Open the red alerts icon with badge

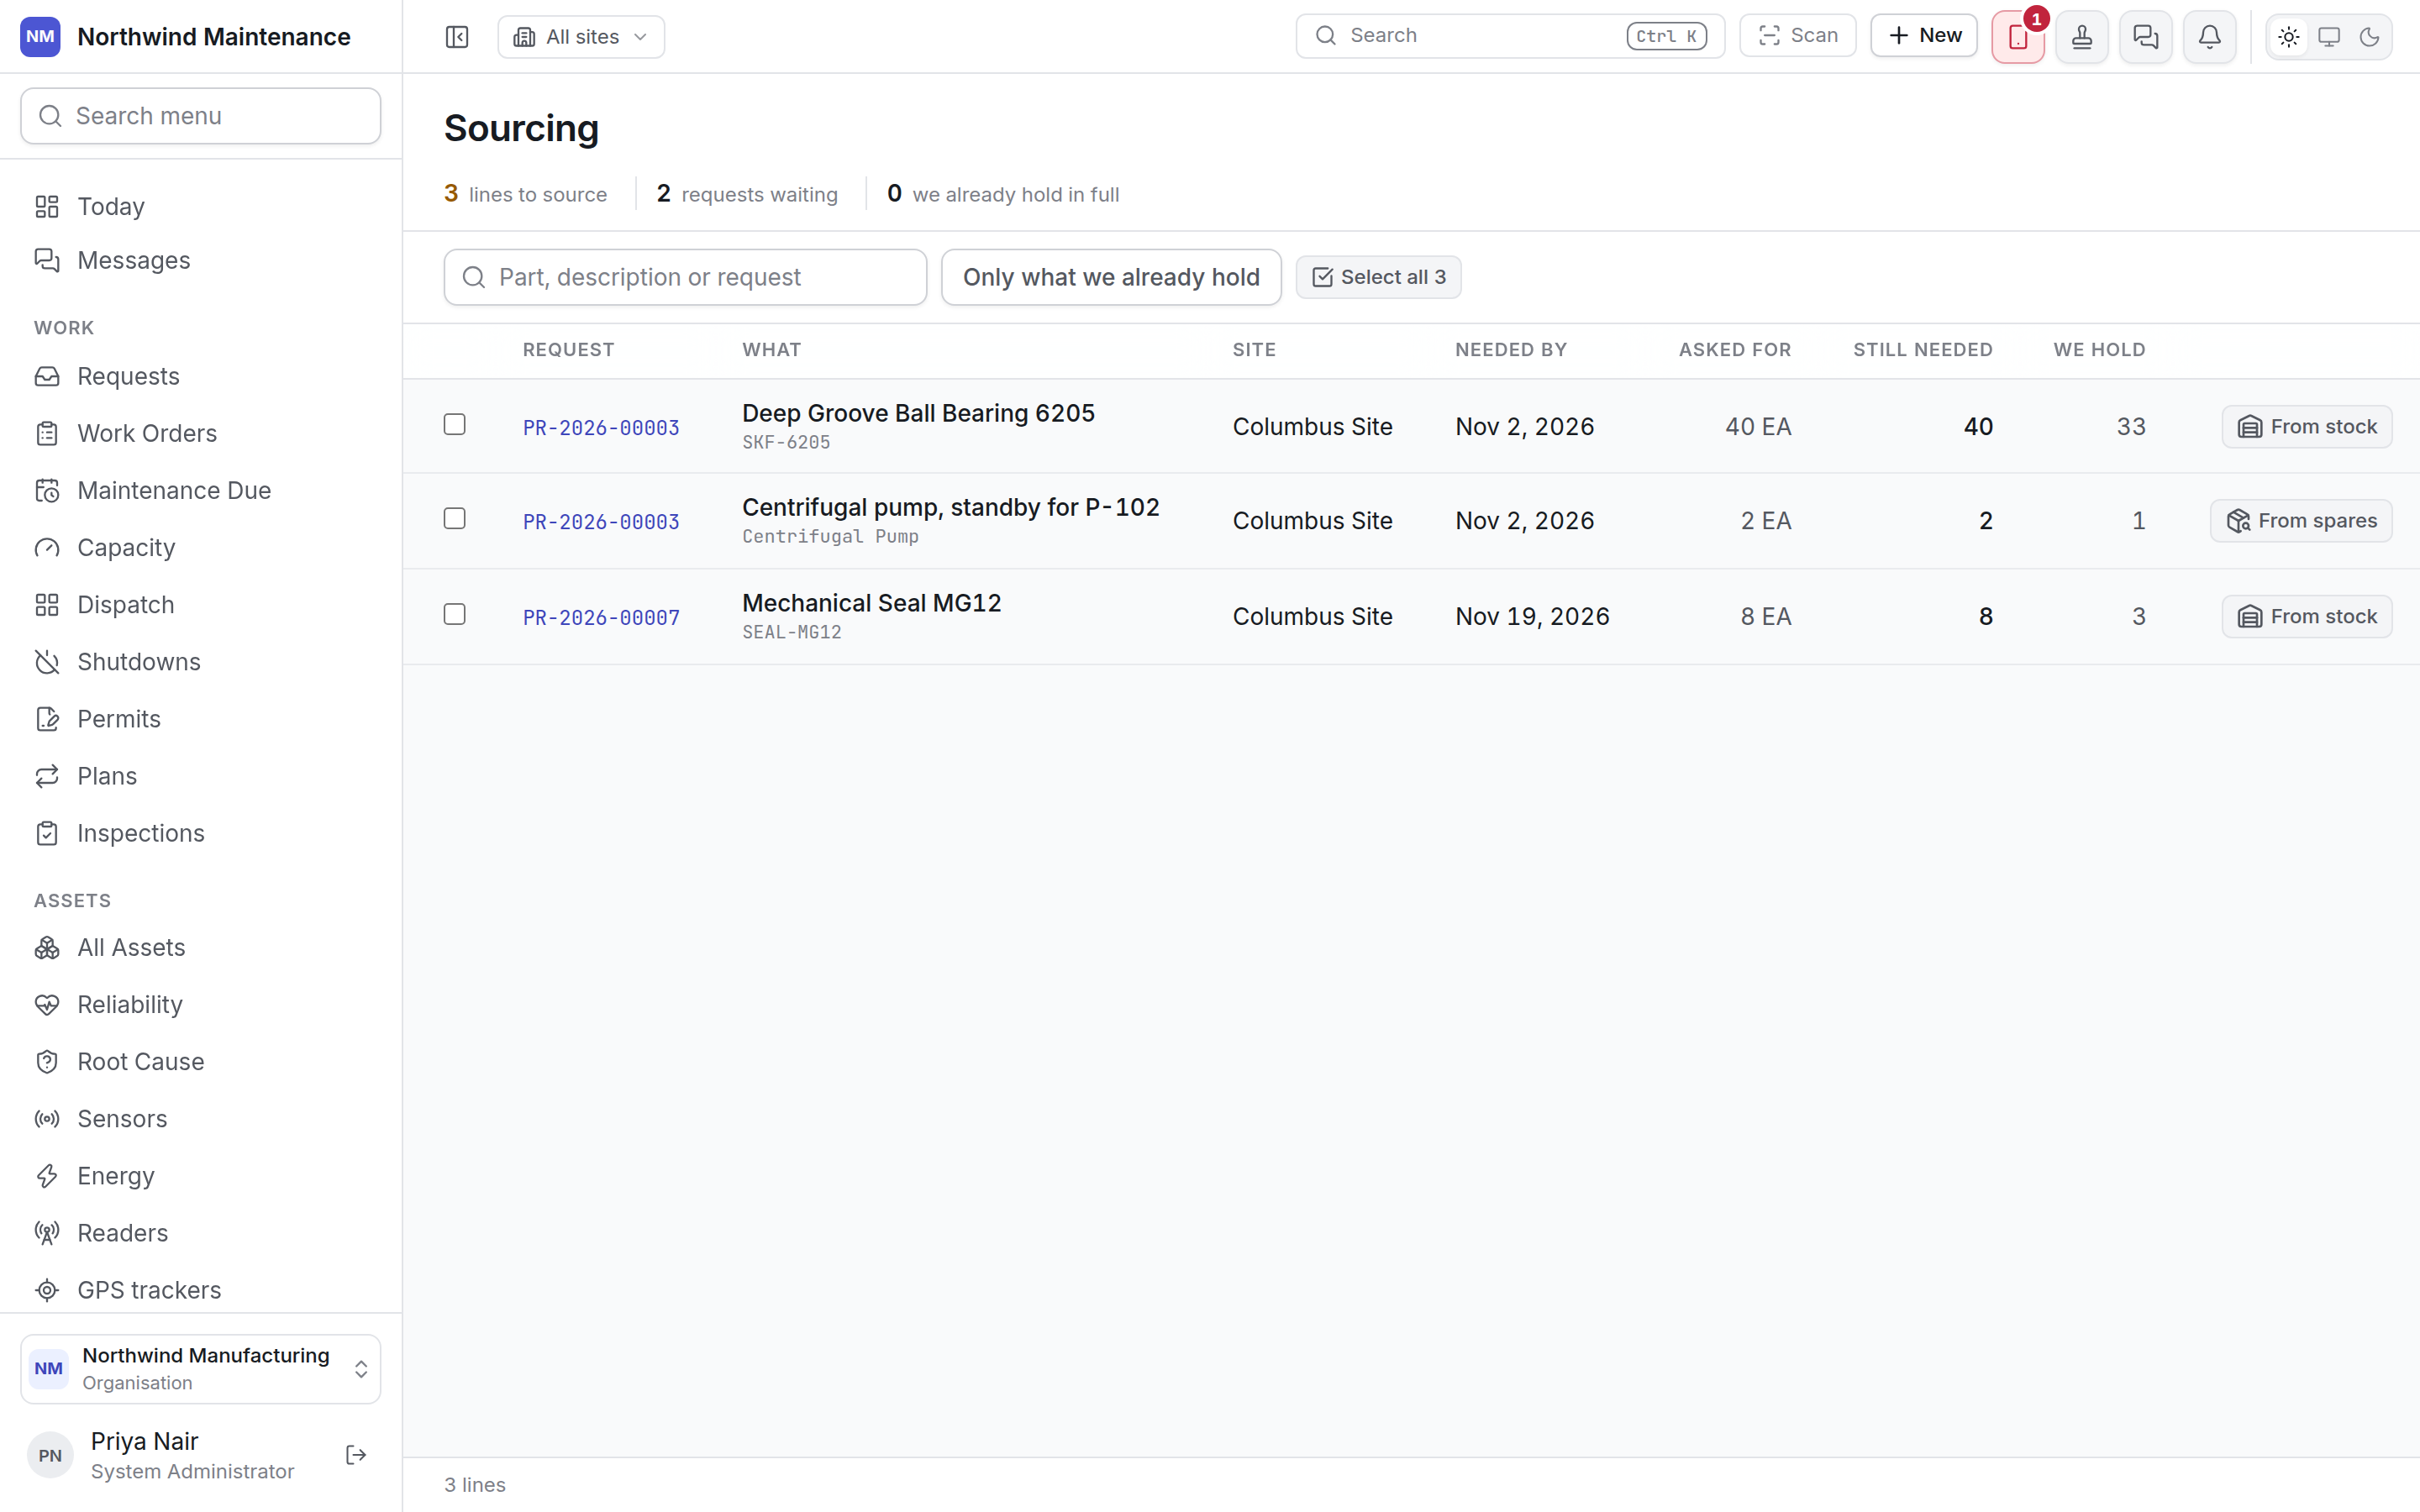click(2018, 37)
